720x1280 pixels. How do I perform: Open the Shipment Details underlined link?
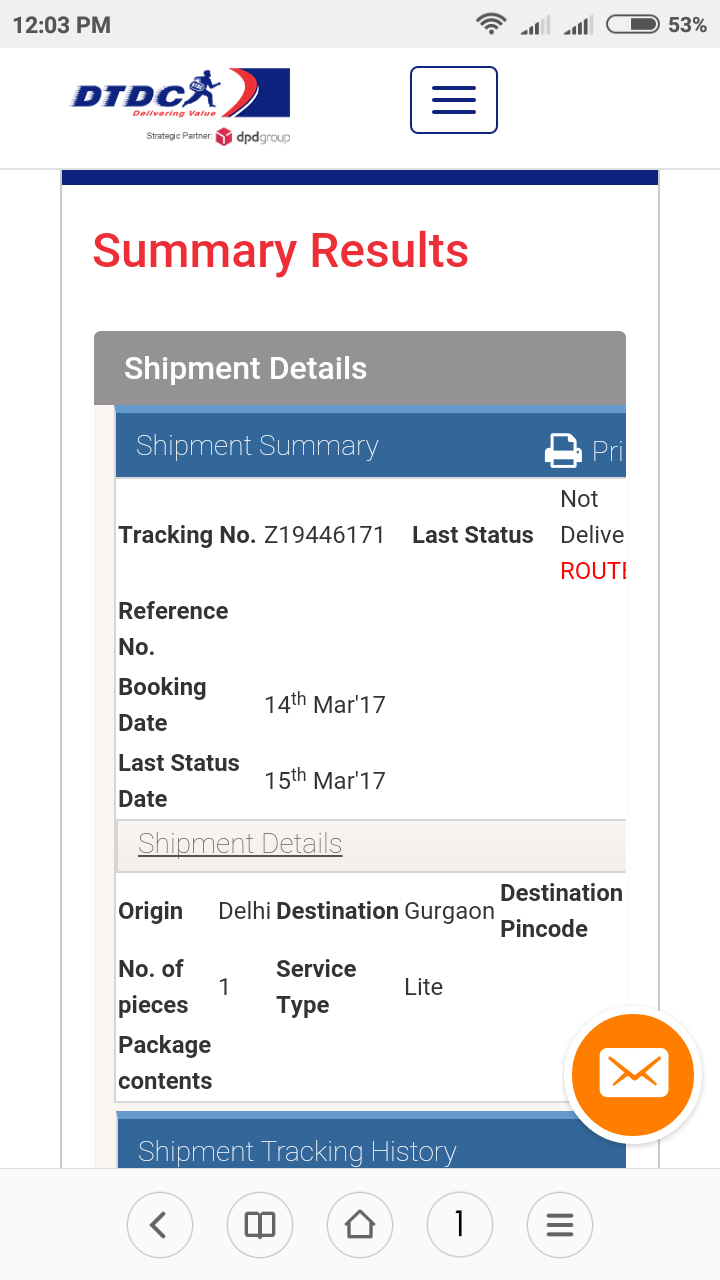coord(240,844)
